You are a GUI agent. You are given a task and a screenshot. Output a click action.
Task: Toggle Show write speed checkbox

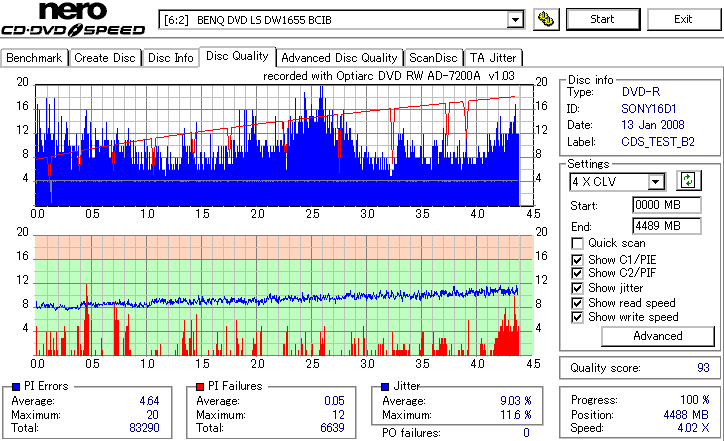click(x=577, y=317)
